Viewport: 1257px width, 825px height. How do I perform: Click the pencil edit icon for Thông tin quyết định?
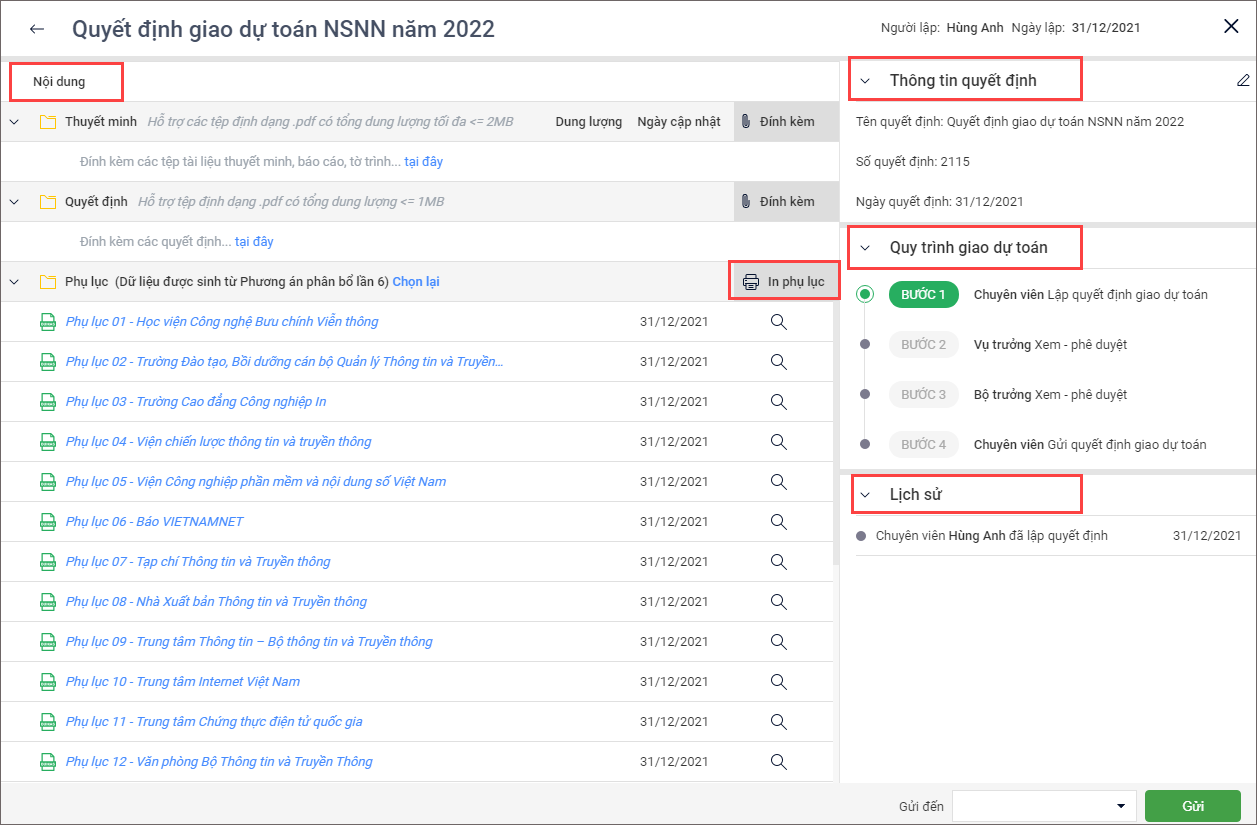[x=1243, y=80]
